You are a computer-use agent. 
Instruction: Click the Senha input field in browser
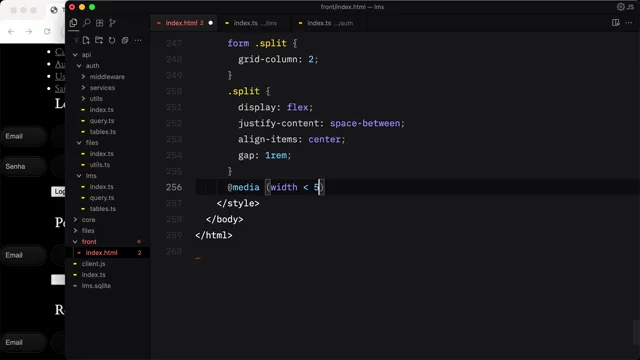[23, 167]
